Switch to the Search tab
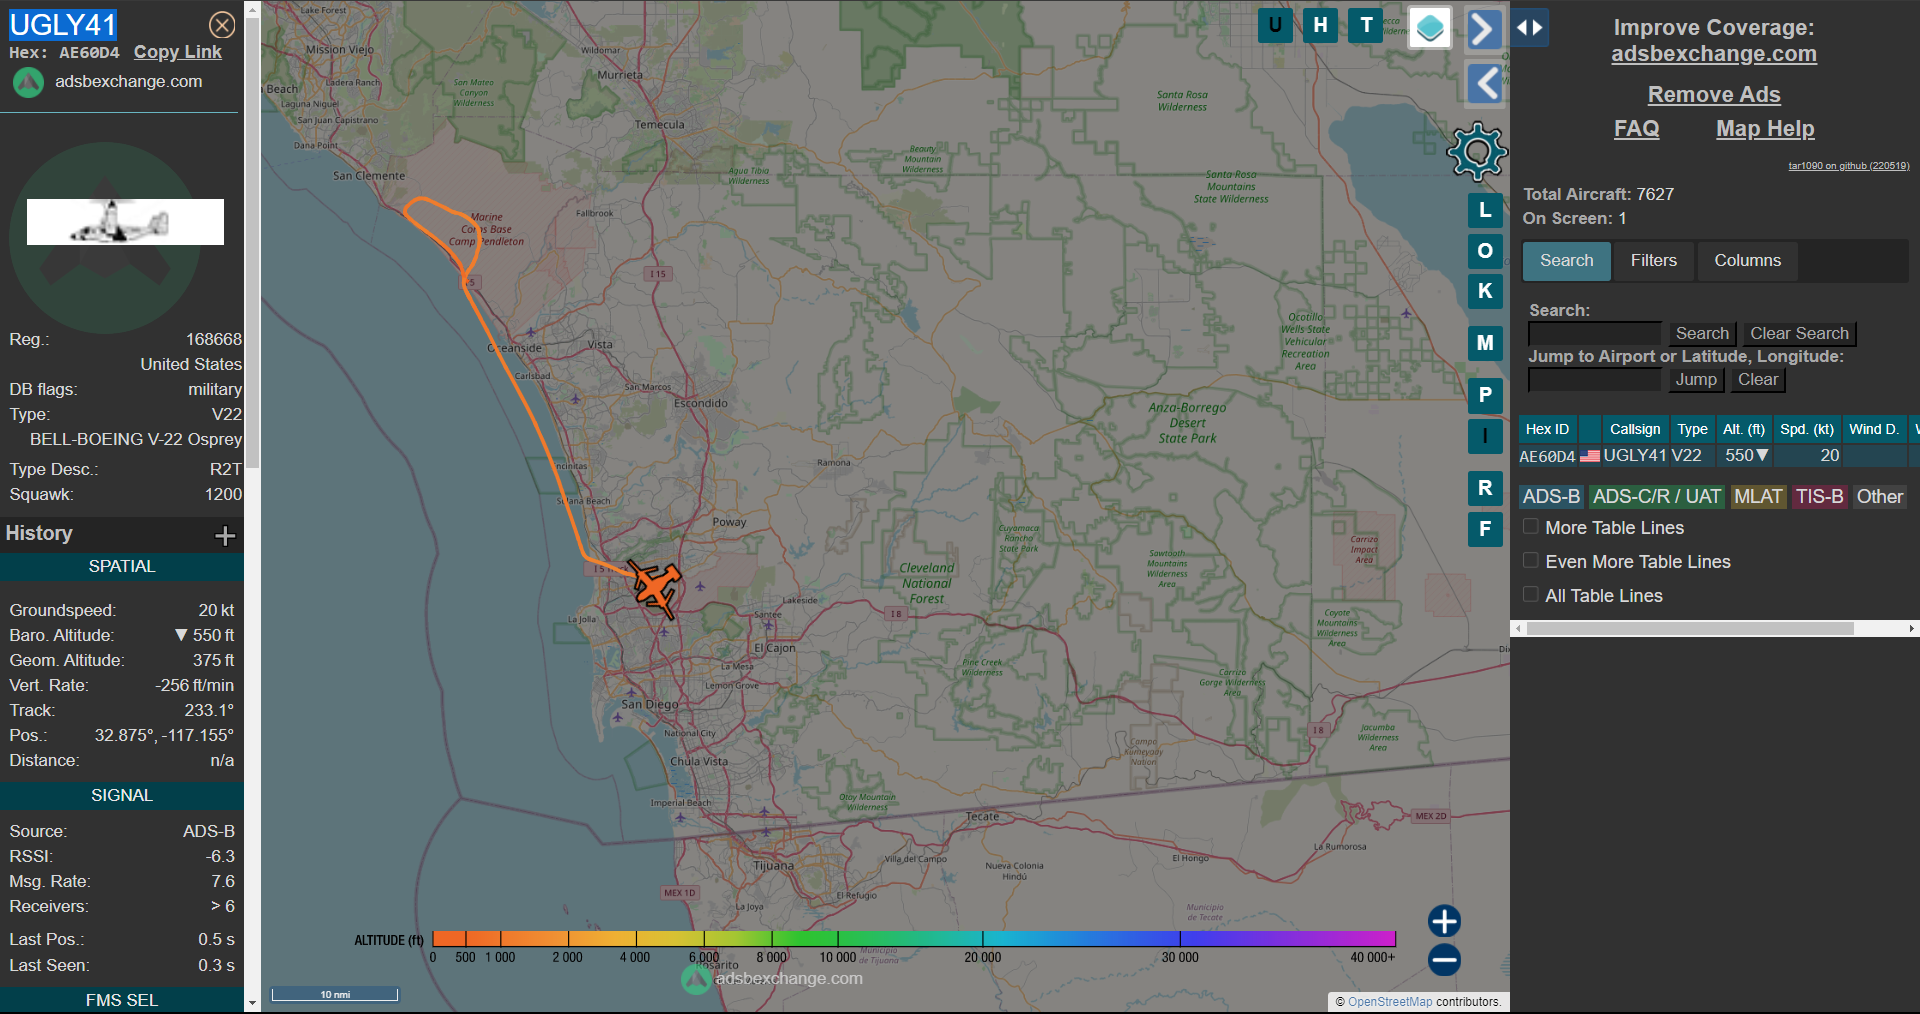The image size is (1920, 1014). pyautogui.click(x=1567, y=261)
